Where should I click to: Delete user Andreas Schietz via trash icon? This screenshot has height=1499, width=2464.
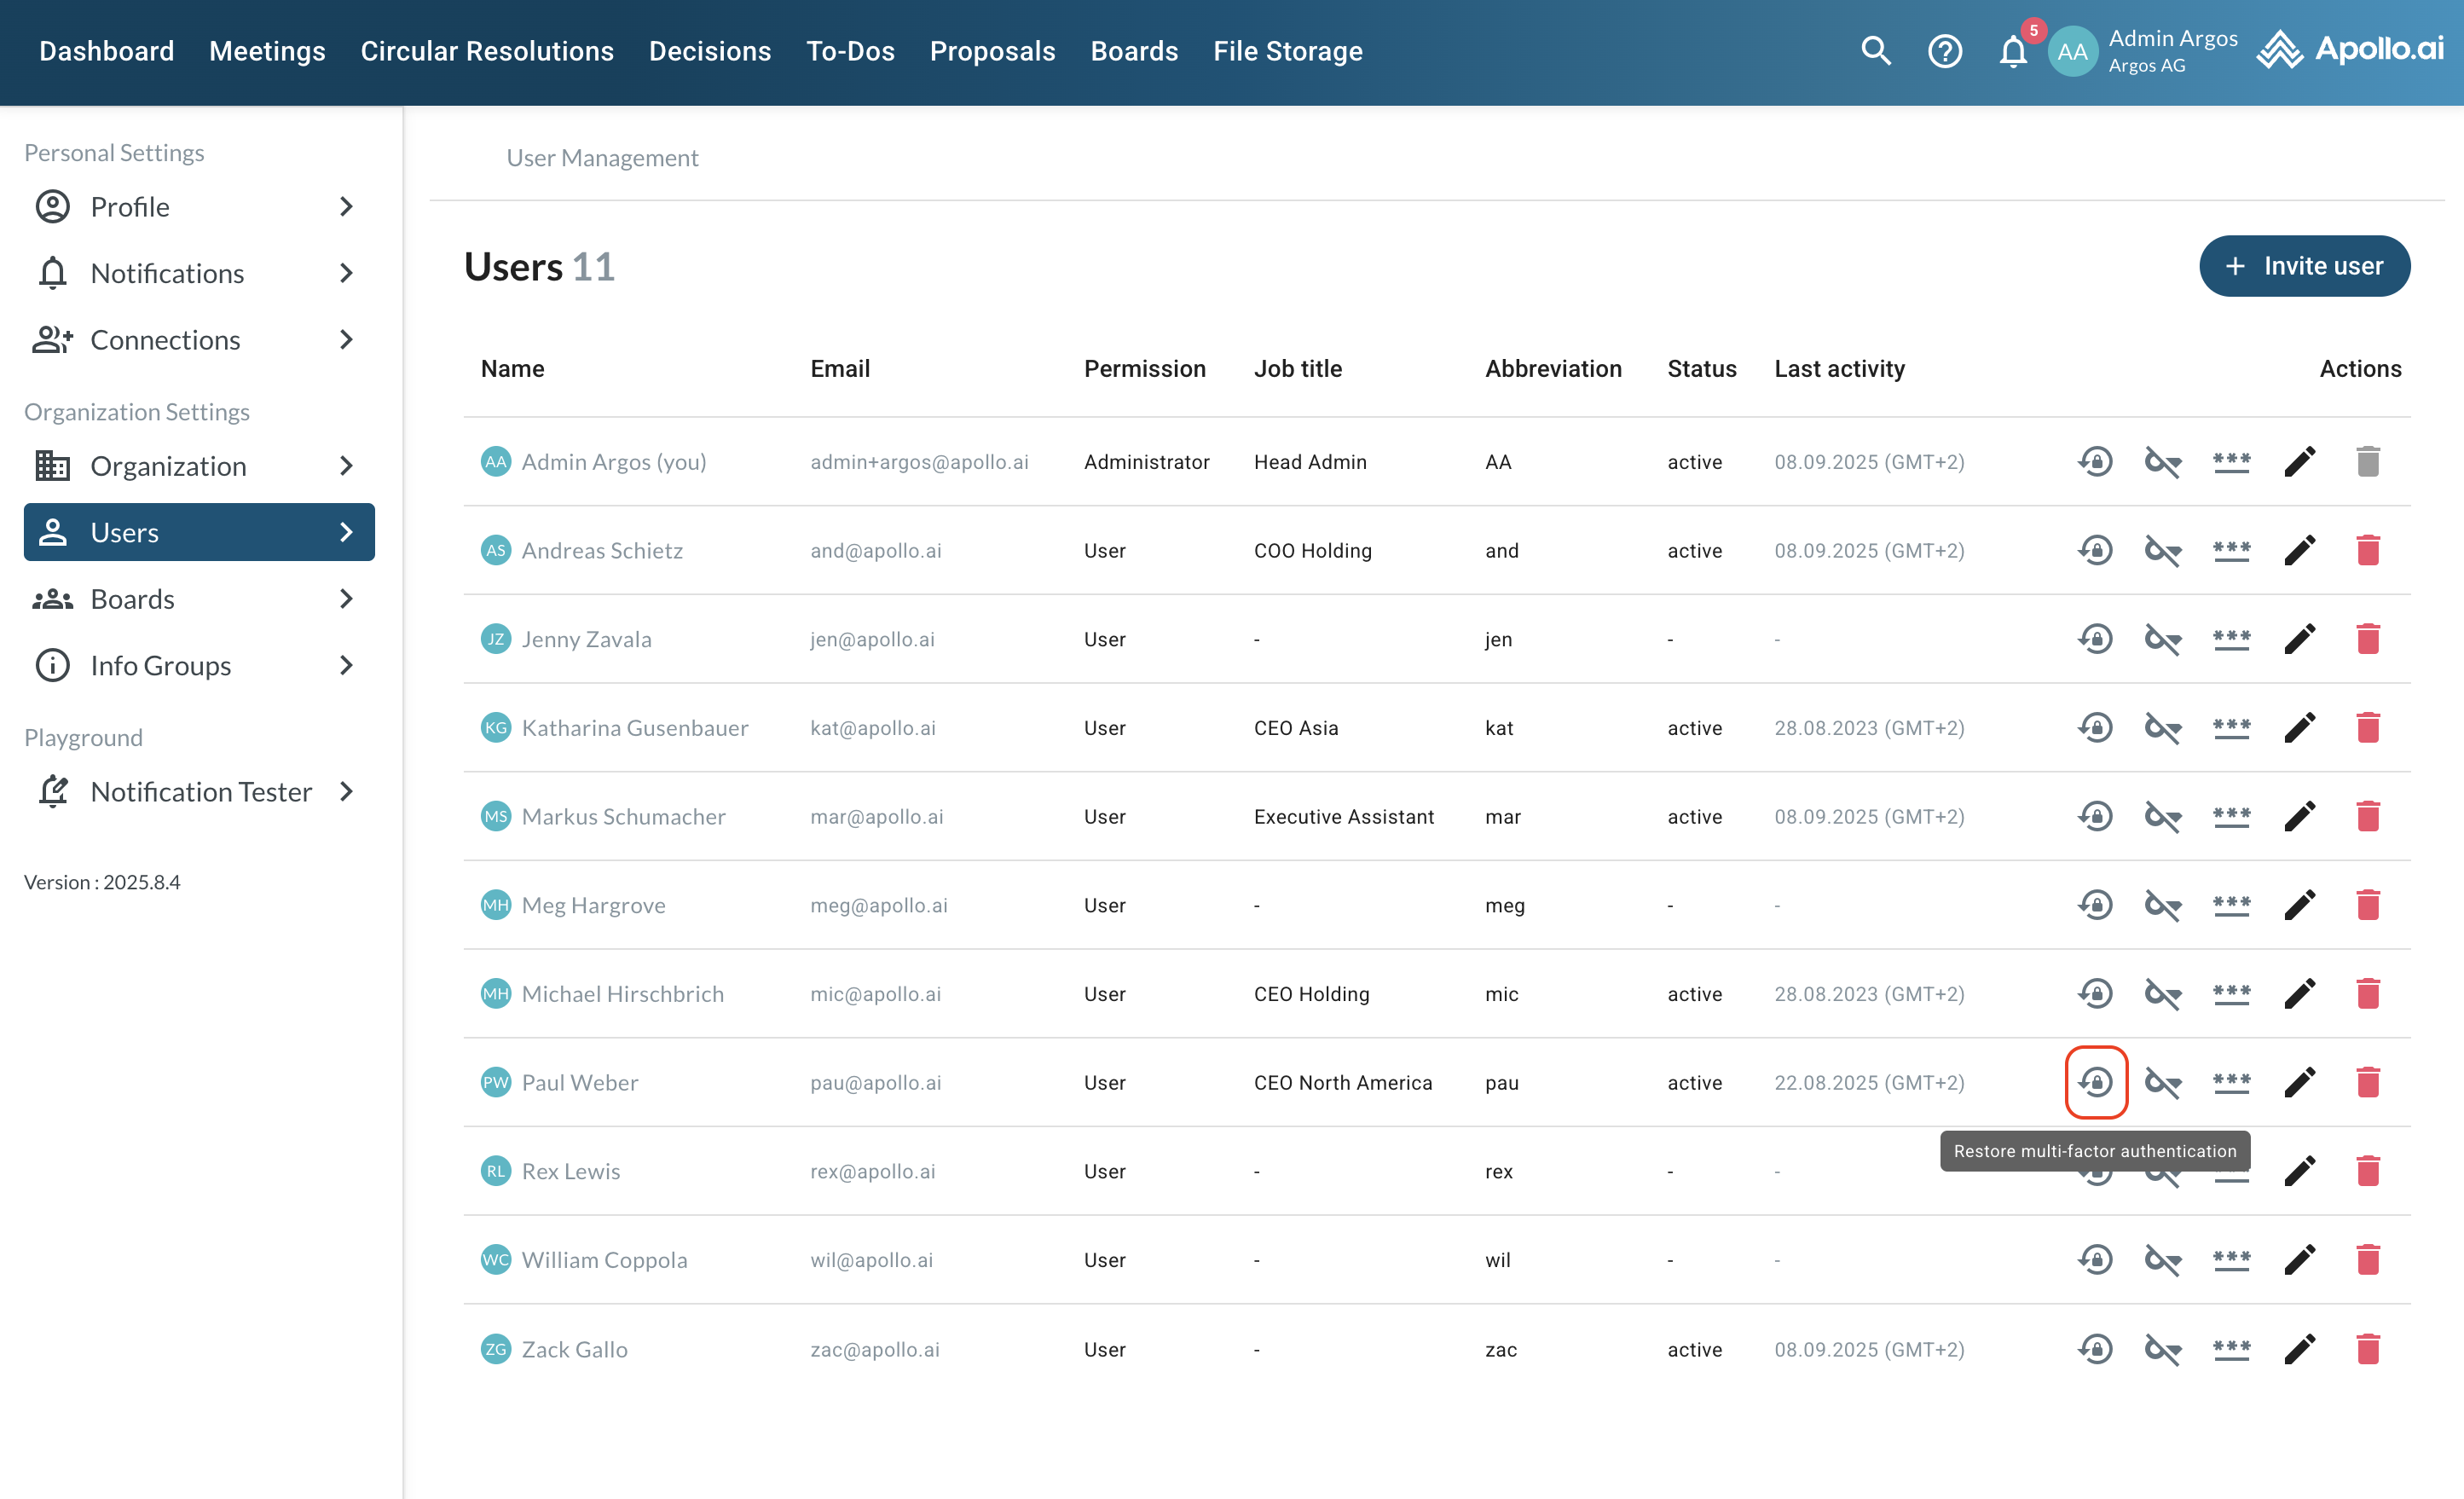(x=2367, y=550)
